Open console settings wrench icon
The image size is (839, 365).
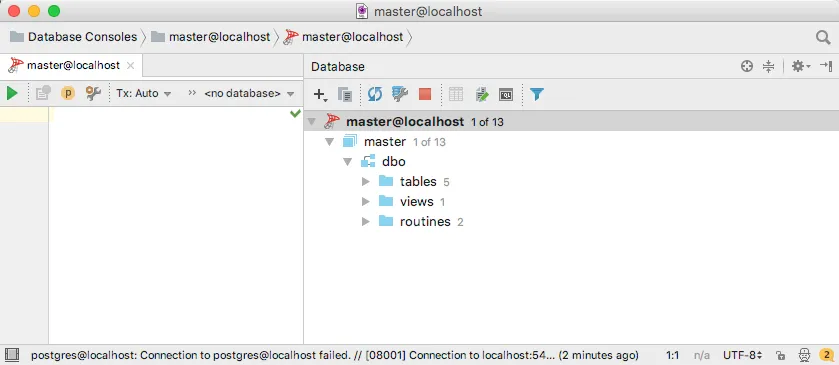pos(93,93)
